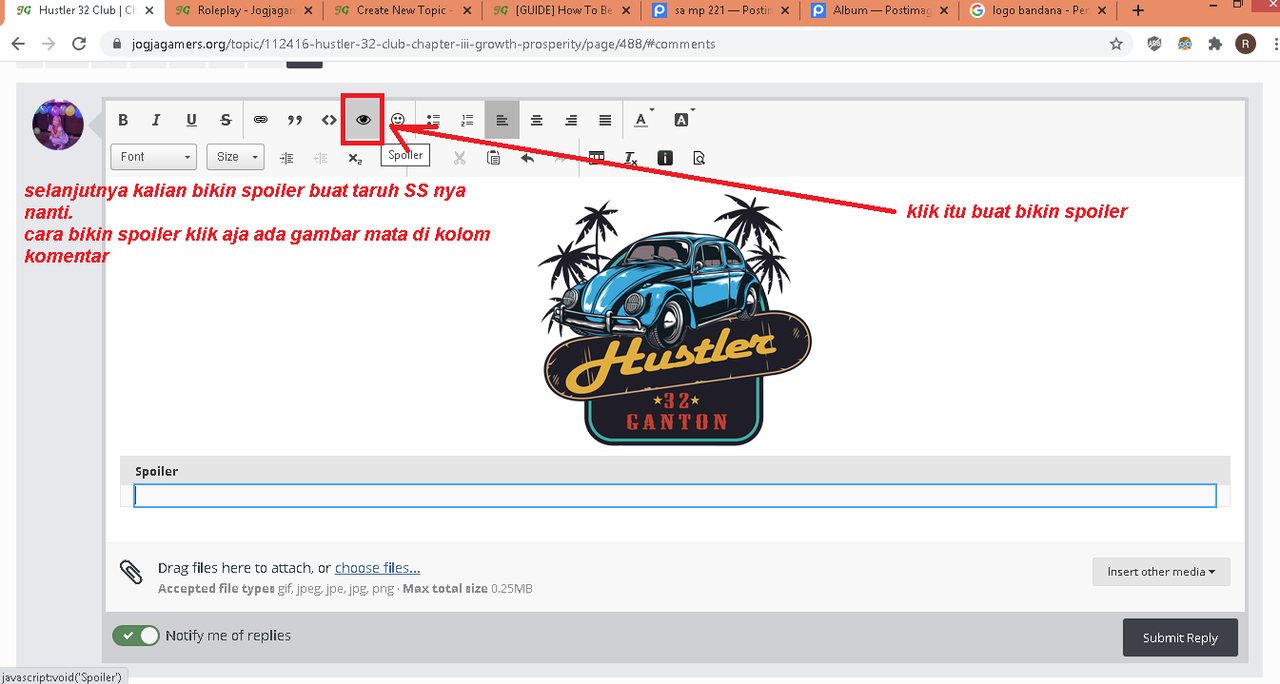Viewport: 1280px width, 684px height.
Task: Click the paperclip attachment icon
Action: click(131, 572)
